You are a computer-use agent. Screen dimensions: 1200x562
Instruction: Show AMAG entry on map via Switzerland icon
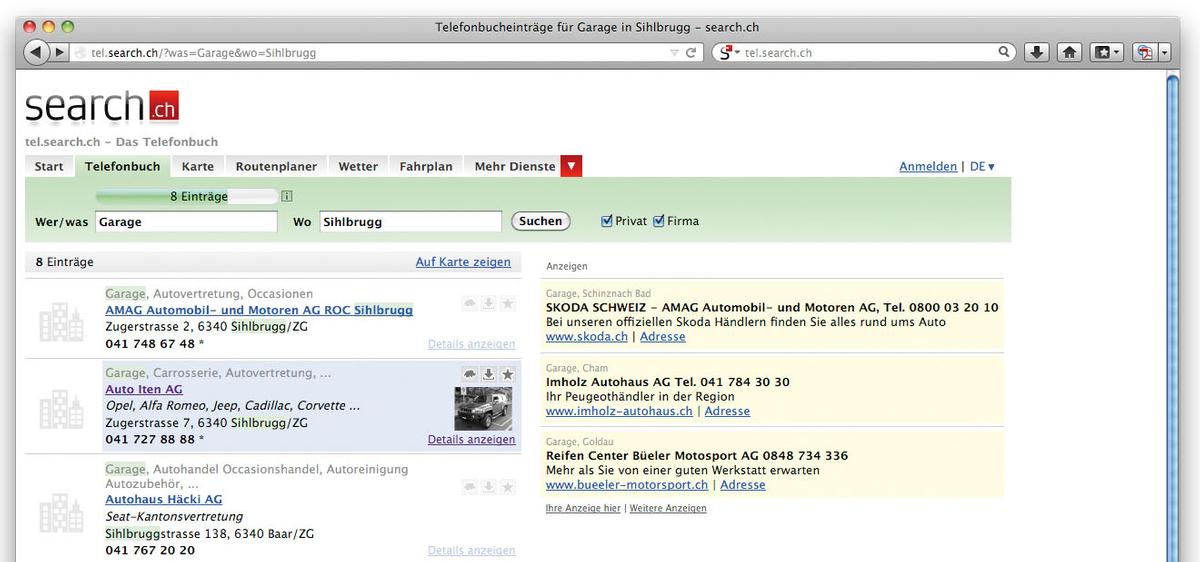point(469,303)
